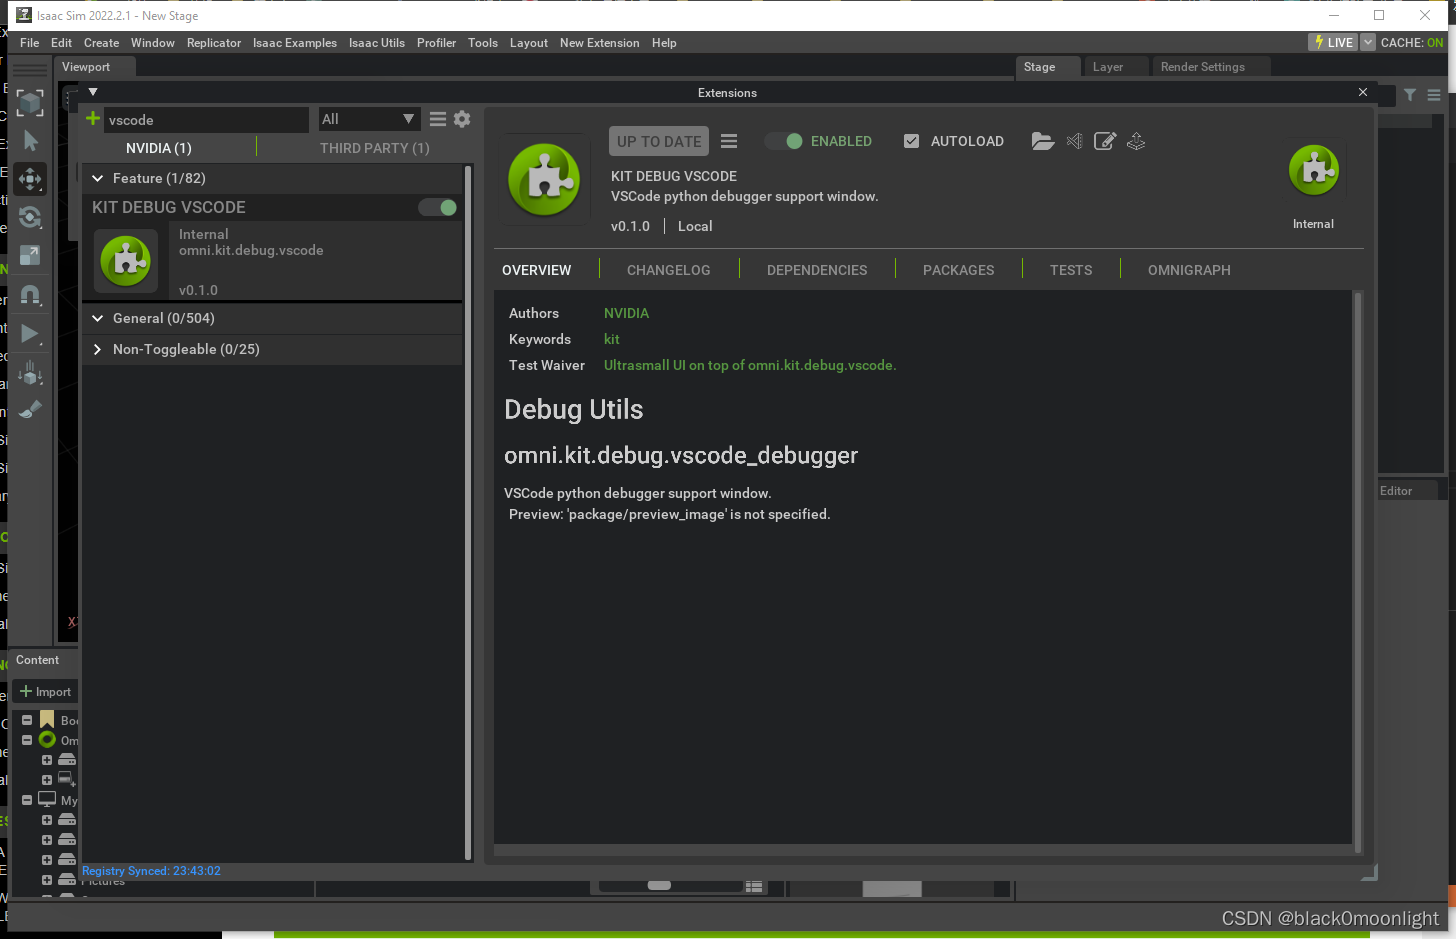Uncheck the AUTOLOAD checkbox

pyautogui.click(x=911, y=141)
